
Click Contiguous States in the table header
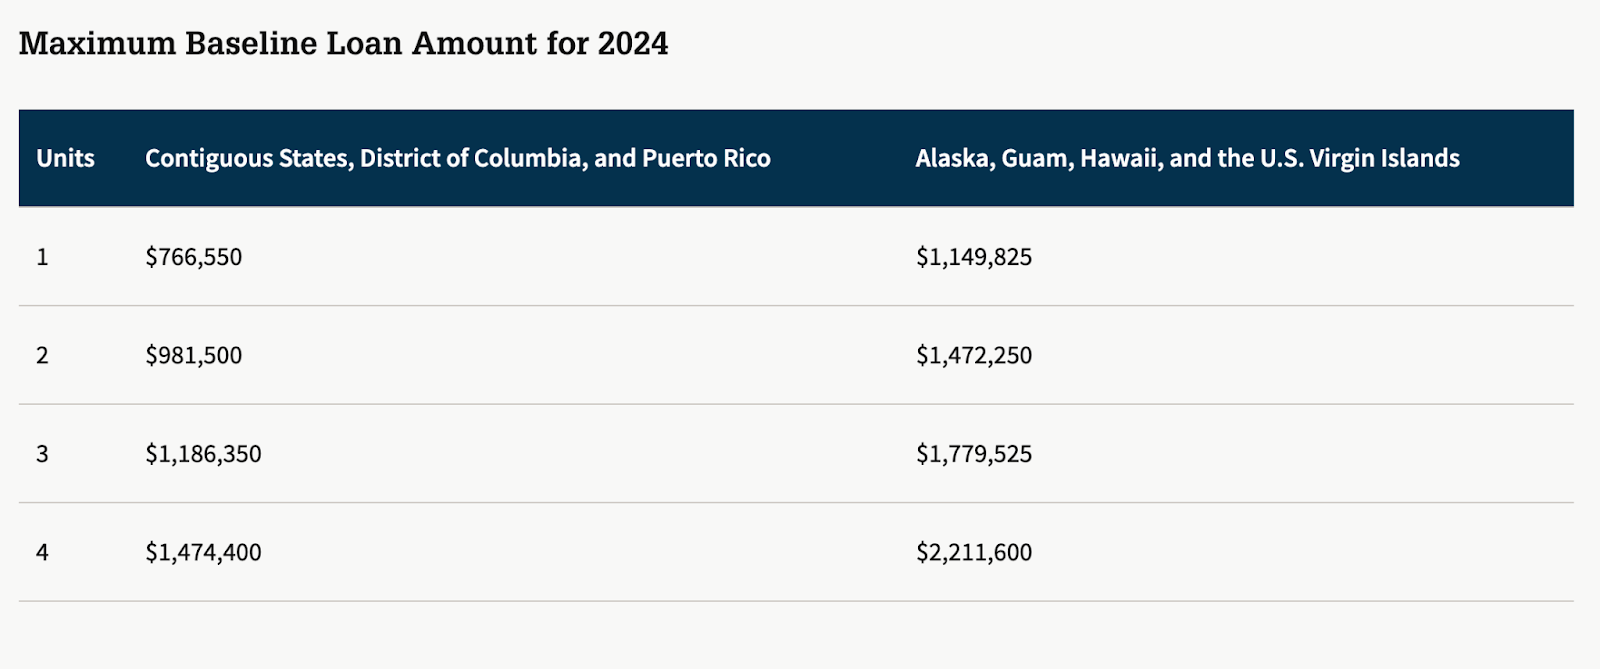coord(247,158)
